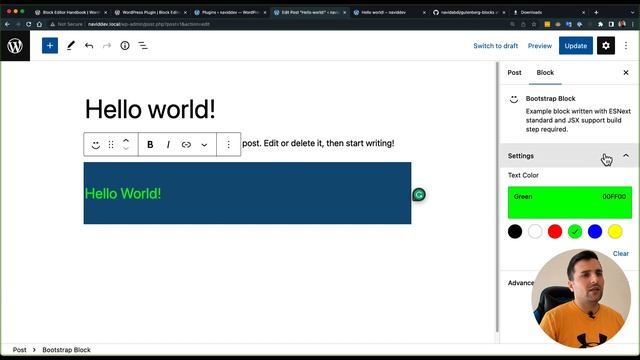Click the Update button

pos(576,46)
